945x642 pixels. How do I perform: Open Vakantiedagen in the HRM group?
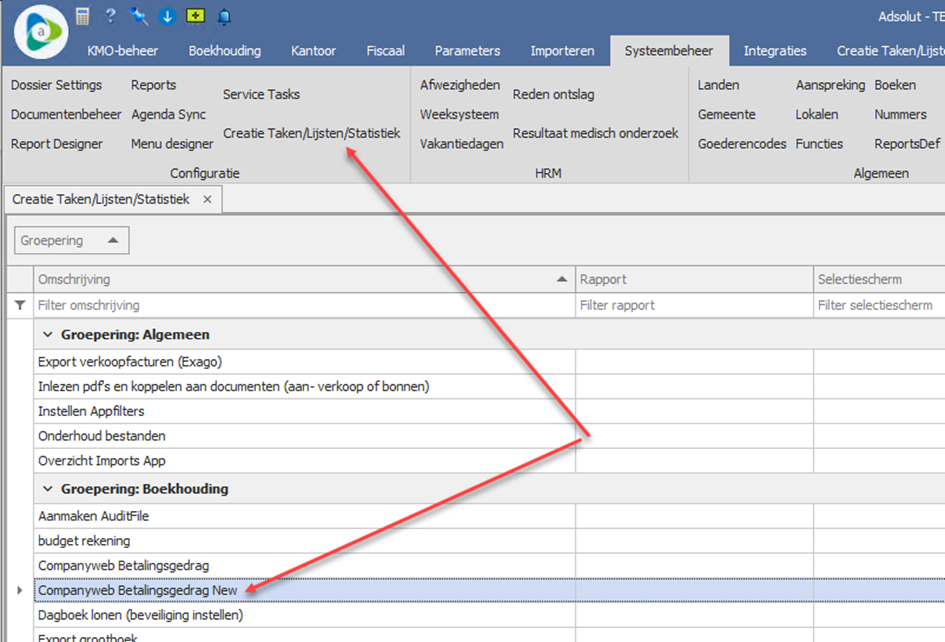pos(462,144)
